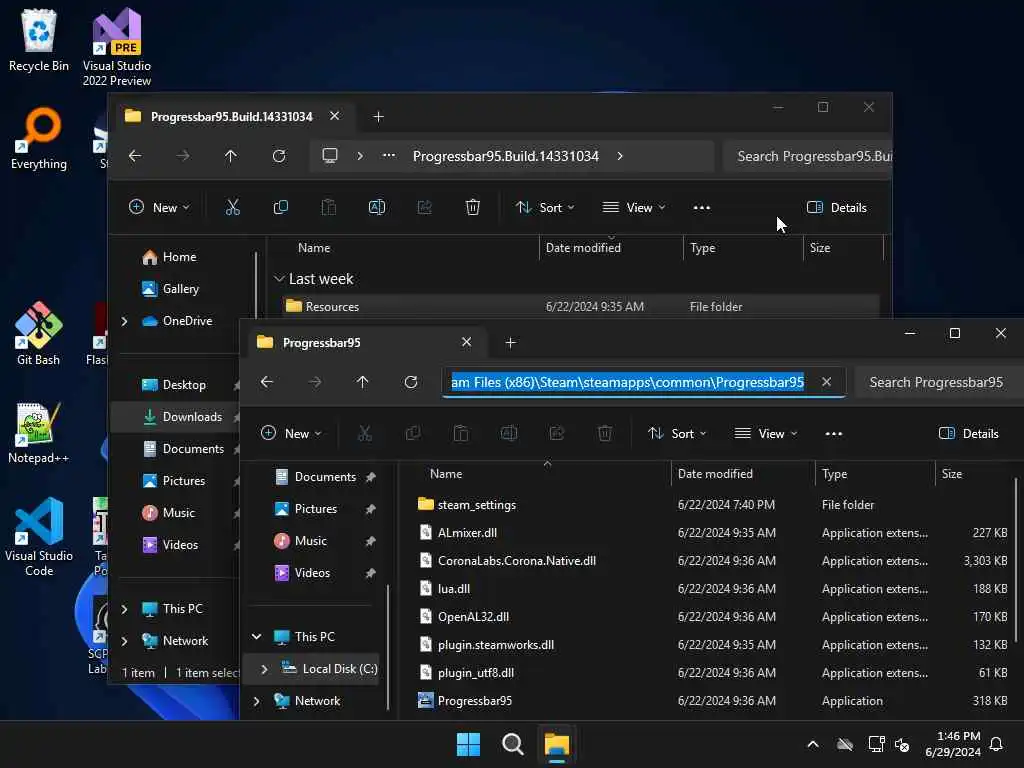The height and width of the screenshot is (768, 1024).
Task: Refresh the front Progressbar95 window
Action: point(411,382)
